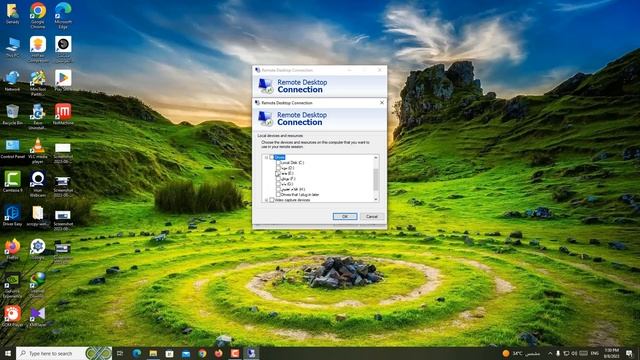Check the (D:) drive checkbox
Screen dimensions: 640x360
coord(278,168)
